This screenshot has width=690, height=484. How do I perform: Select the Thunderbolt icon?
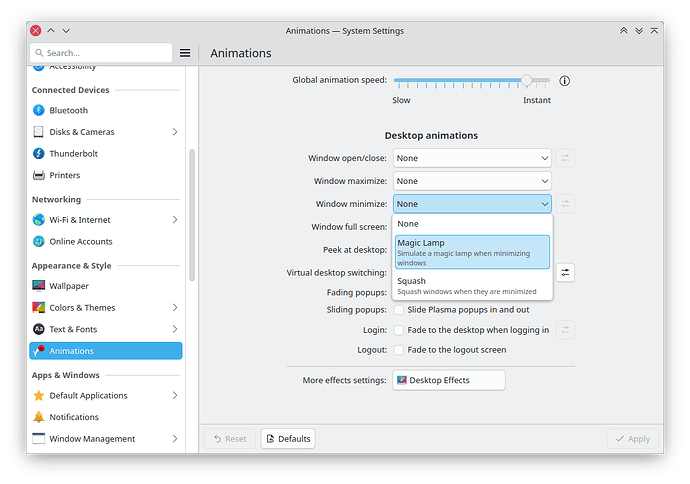point(39,154)
